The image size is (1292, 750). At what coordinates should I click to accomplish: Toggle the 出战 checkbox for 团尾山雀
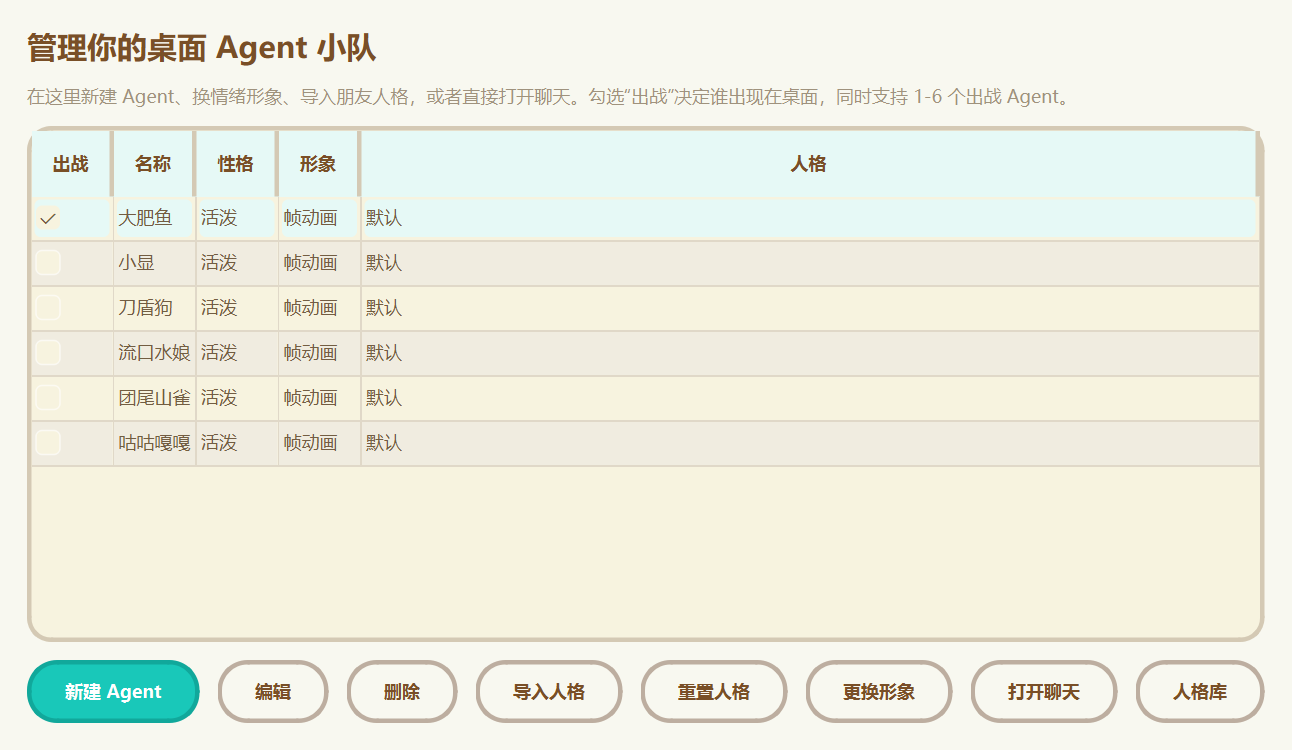click(x=48, y=398)
